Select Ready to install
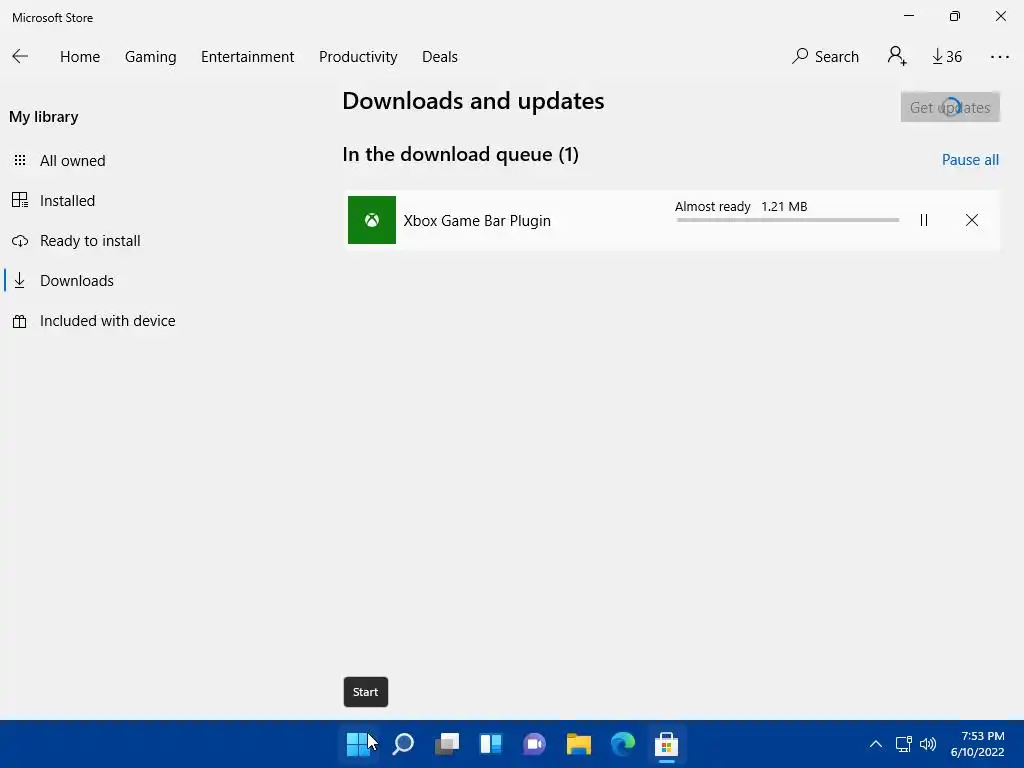 tap(90, 241)
